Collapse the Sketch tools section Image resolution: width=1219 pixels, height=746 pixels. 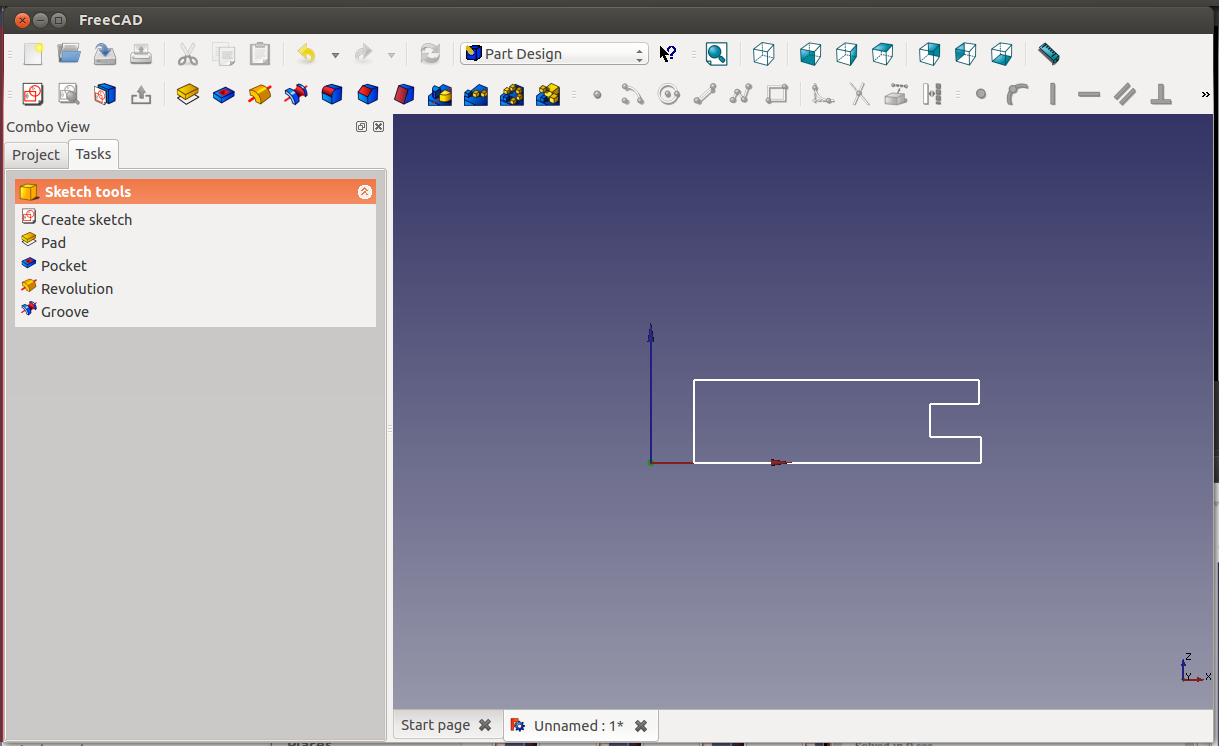pyautogui.click(x=365, y=192)
